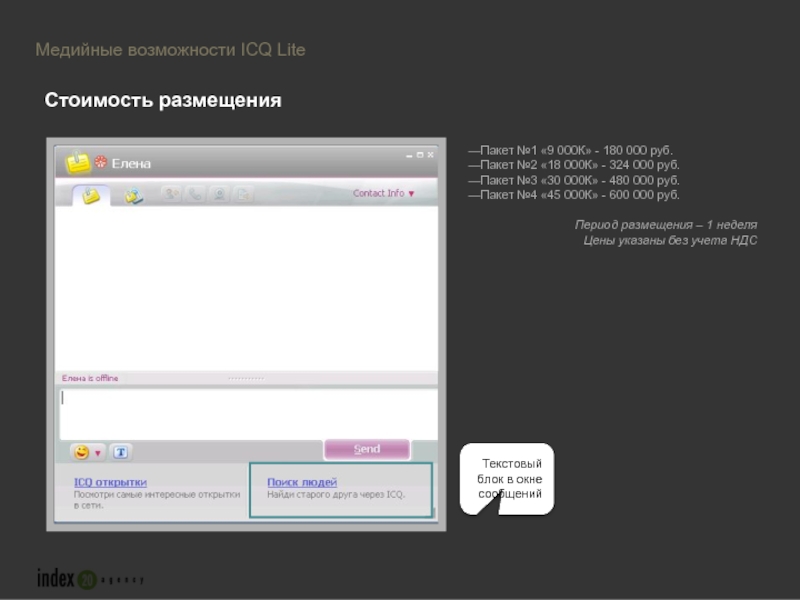The height and width of the screenshot is (600, 800).
Task: Click the Елена contact name in title bar
Action: 131,164
